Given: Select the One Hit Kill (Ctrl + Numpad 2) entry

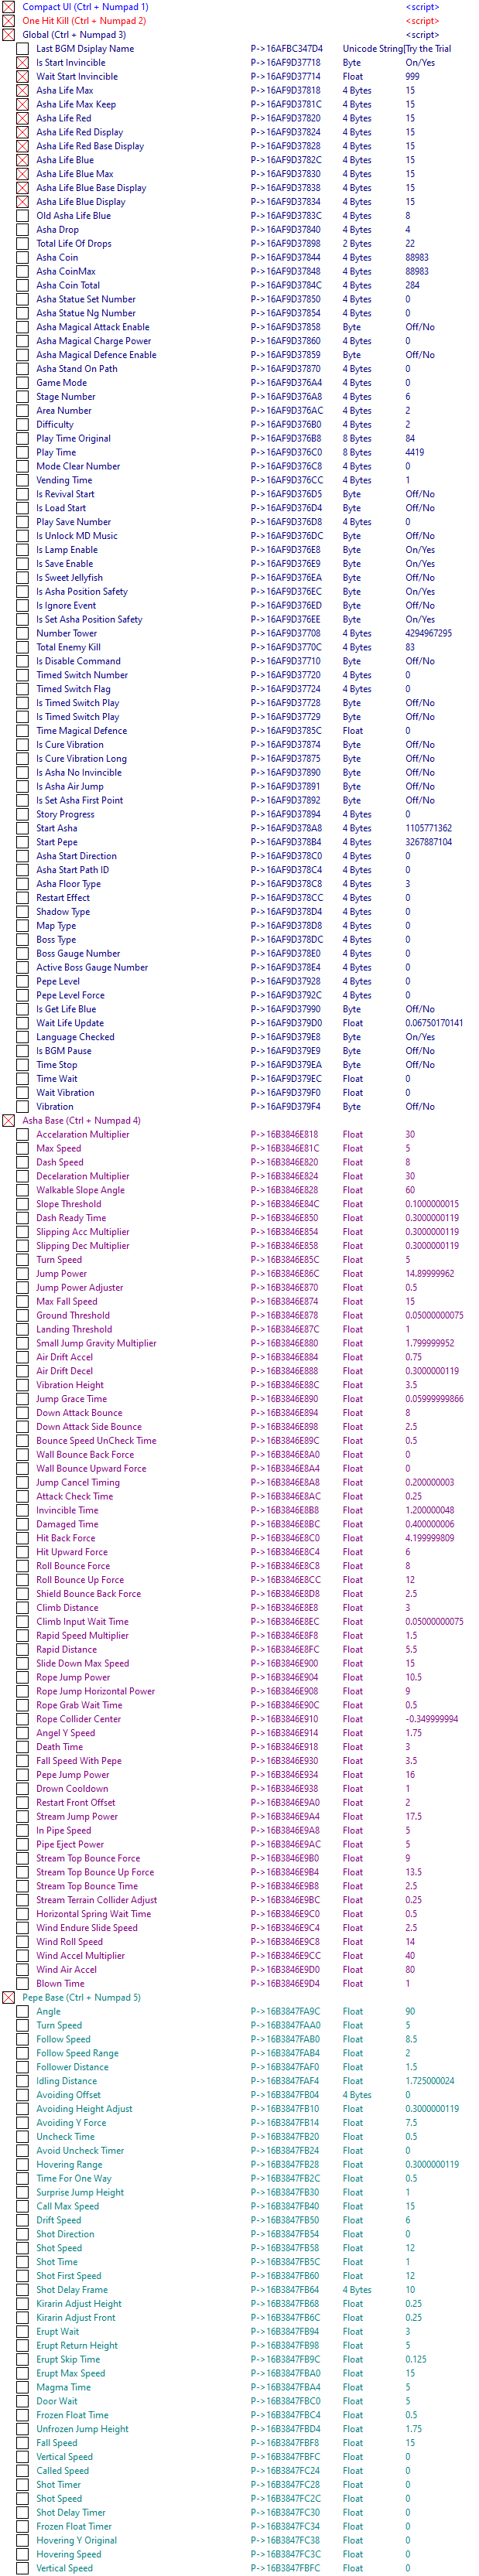Looking at the screenshot, I should tap(84, 21).
